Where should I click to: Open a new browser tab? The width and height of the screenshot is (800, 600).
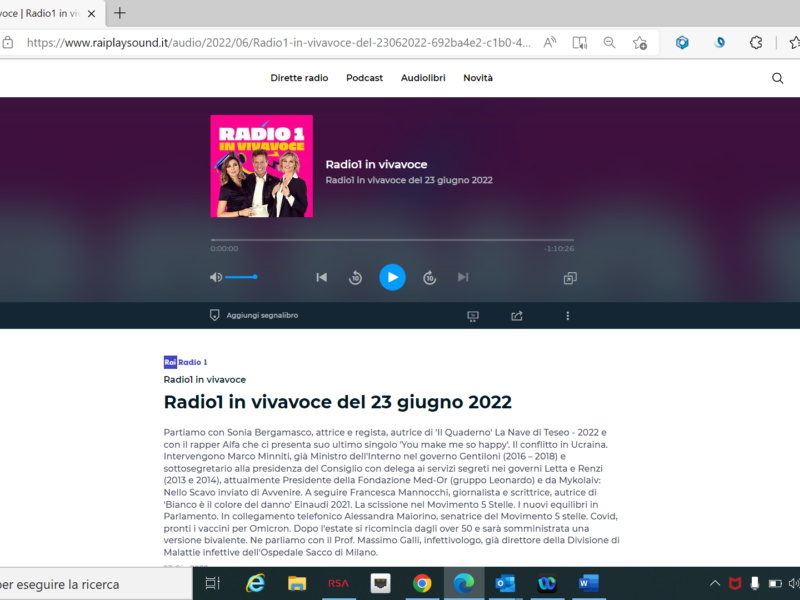coord(119,13)
